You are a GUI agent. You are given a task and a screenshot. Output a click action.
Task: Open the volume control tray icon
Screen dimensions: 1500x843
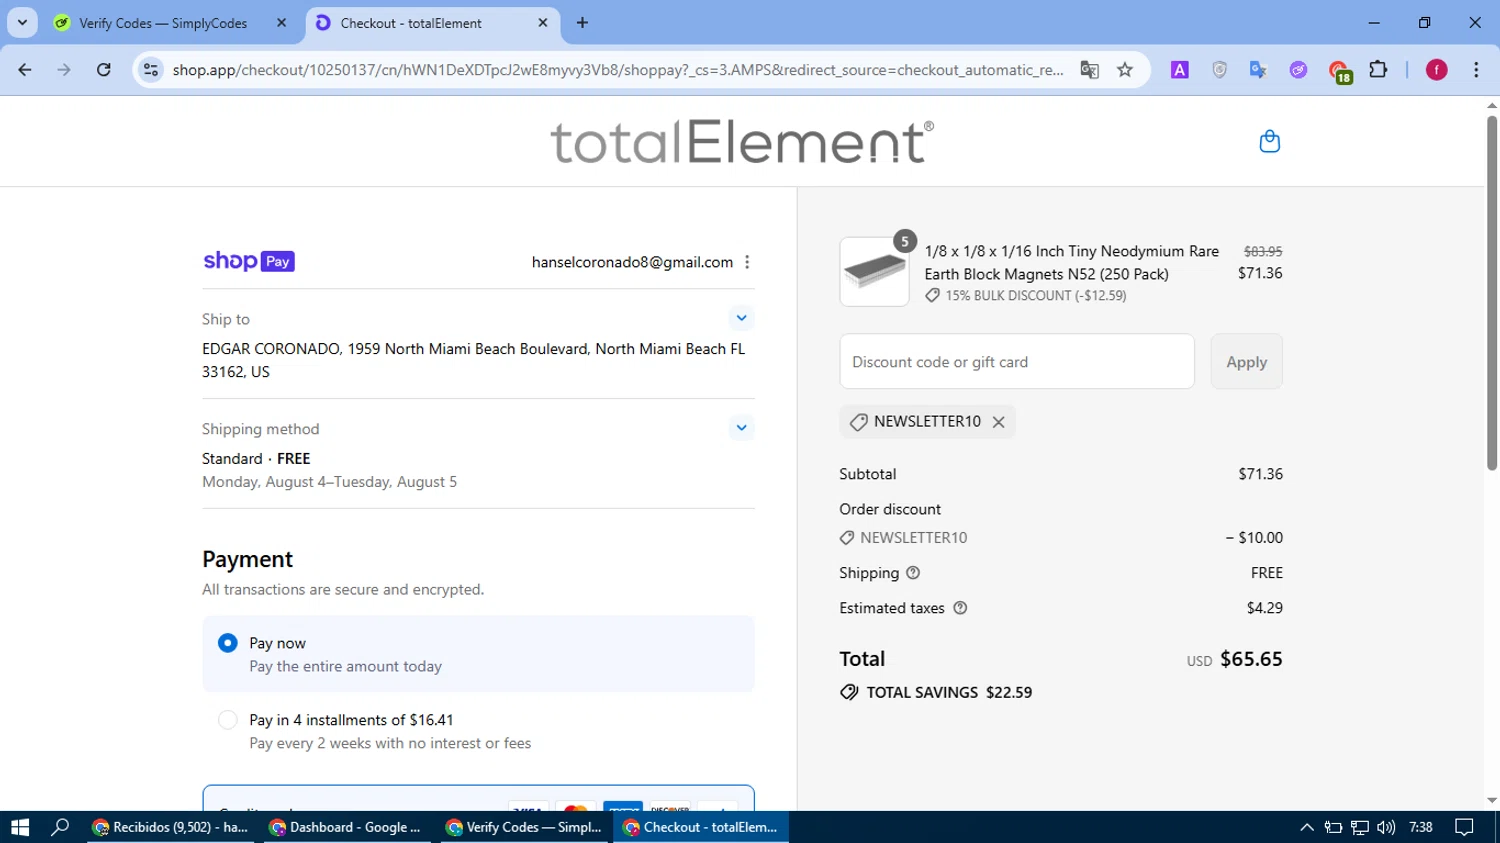(1386, 827)
